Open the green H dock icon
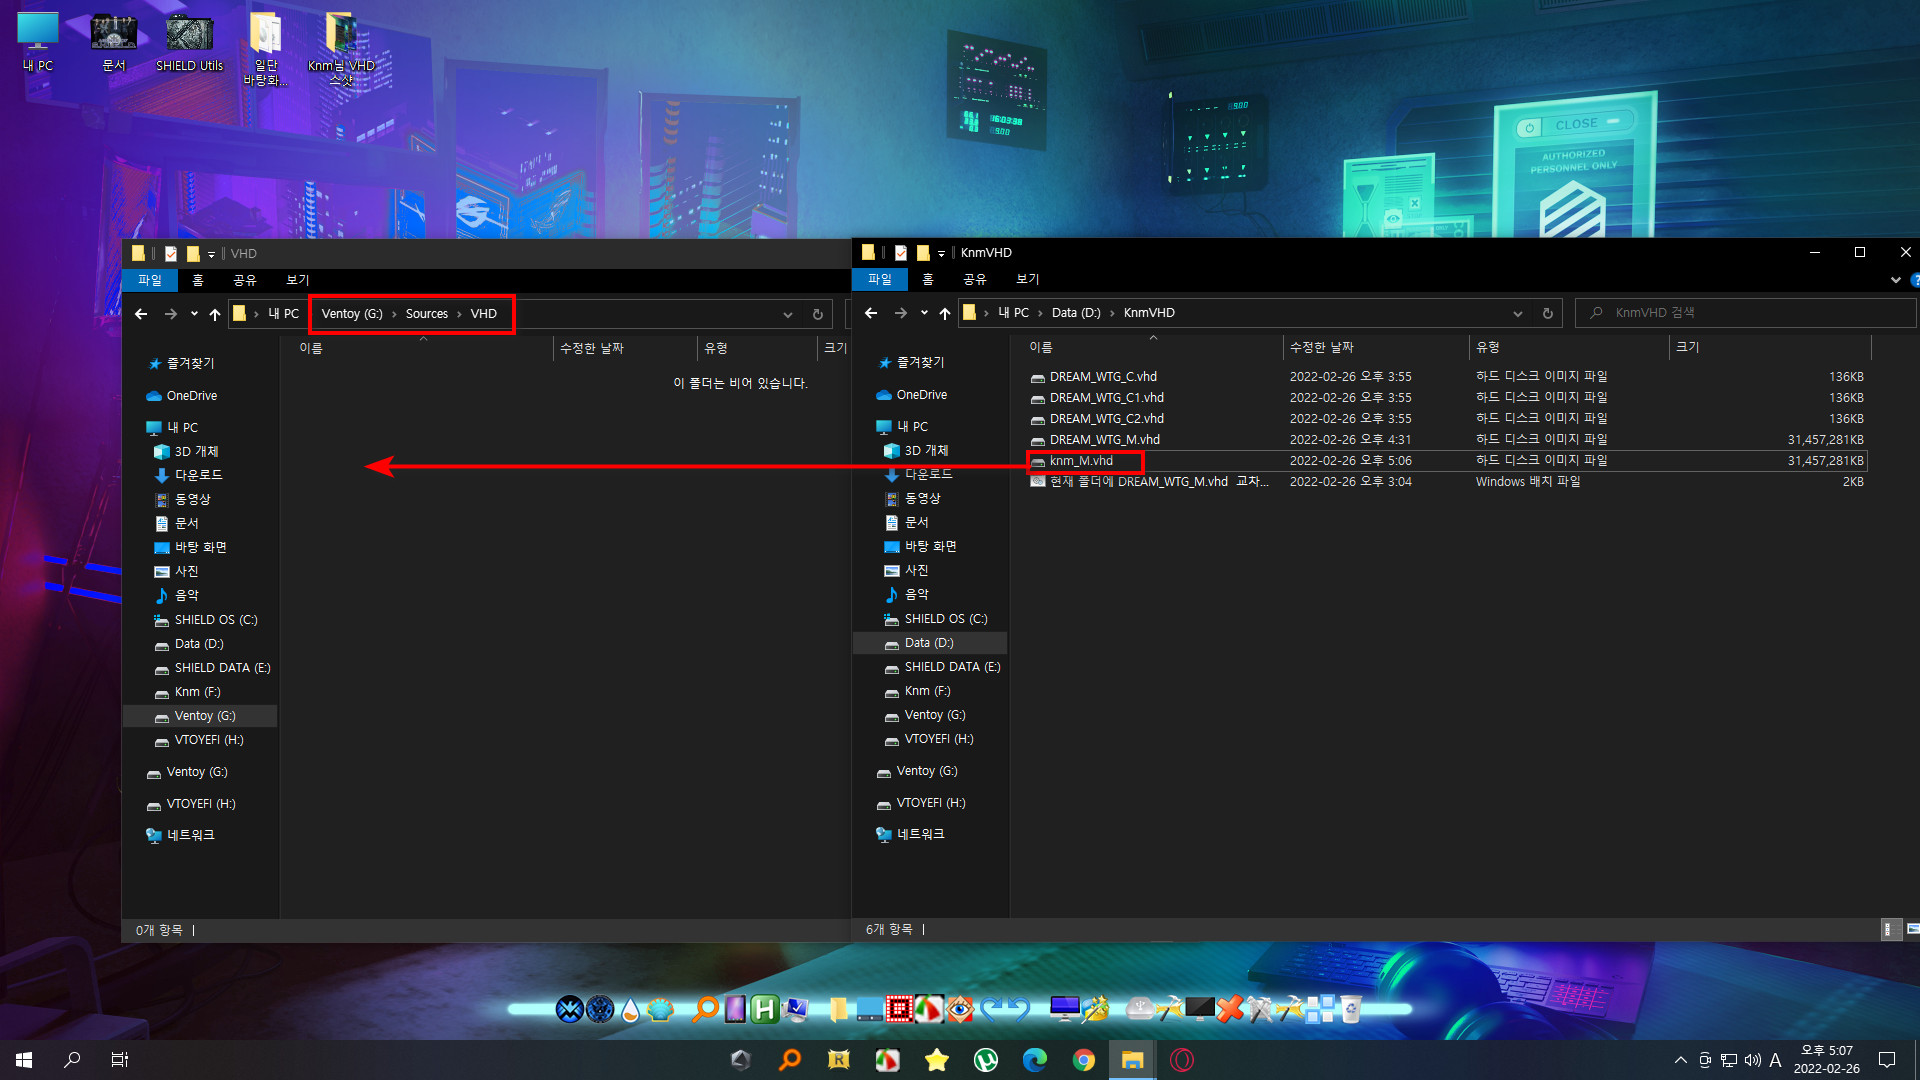Viewport: 1920px width, 1080px height. coord(765,1009)
